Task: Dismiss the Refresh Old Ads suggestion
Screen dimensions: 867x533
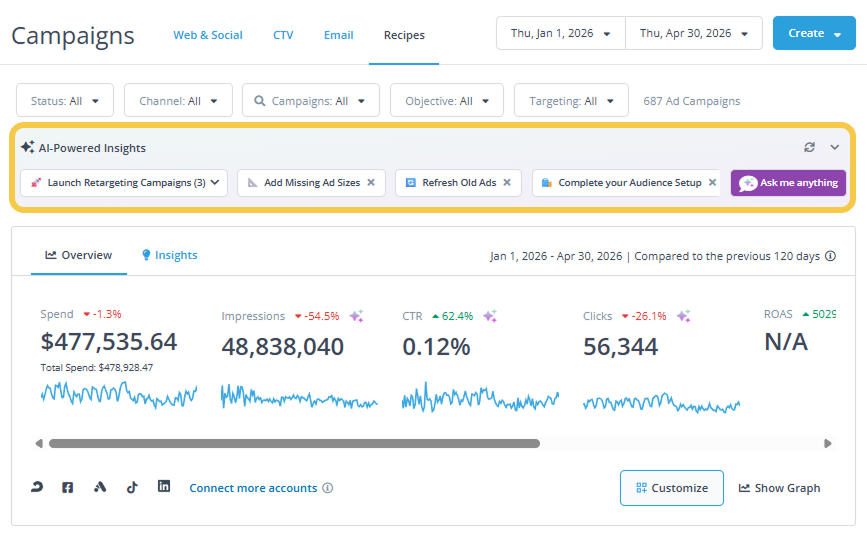Action: coord(507,182)
